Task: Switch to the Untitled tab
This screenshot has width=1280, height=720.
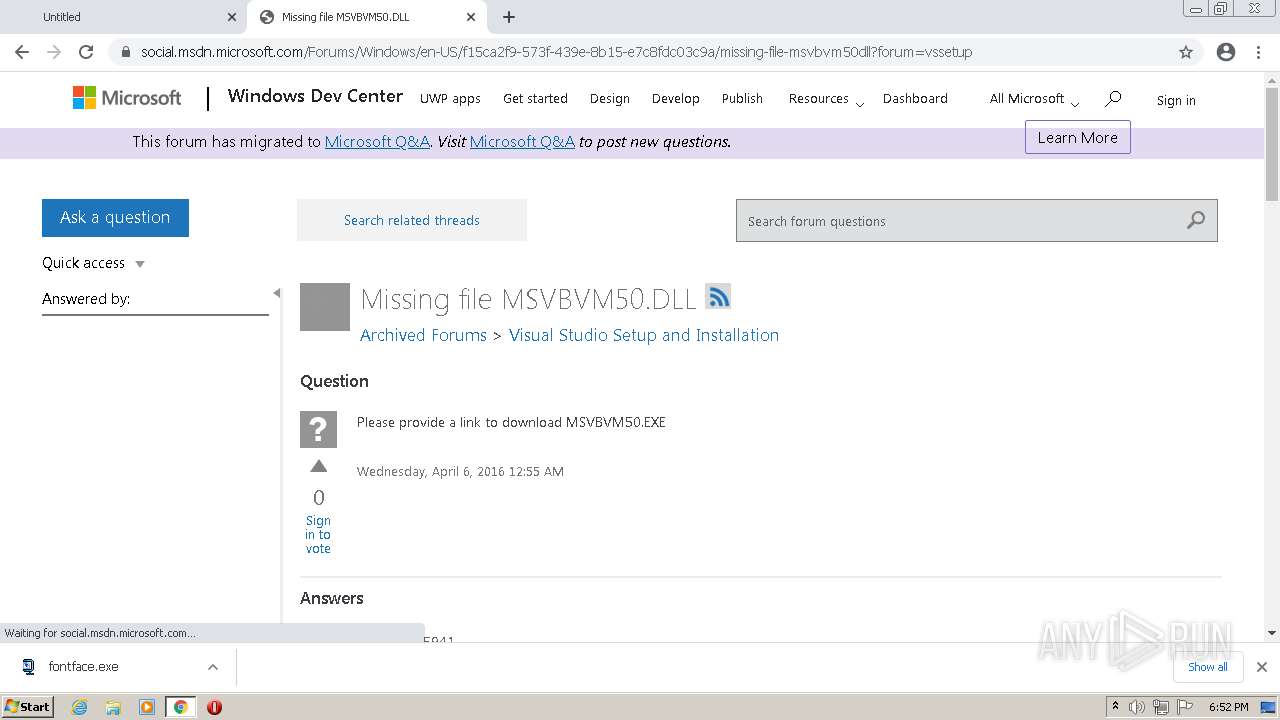Action: [x=125, y=17]
